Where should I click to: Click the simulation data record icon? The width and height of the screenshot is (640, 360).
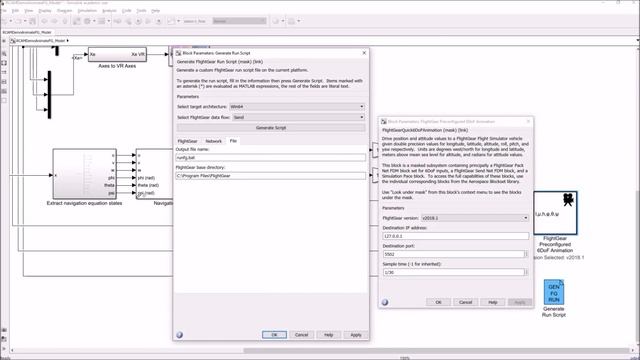coord(171,21)
